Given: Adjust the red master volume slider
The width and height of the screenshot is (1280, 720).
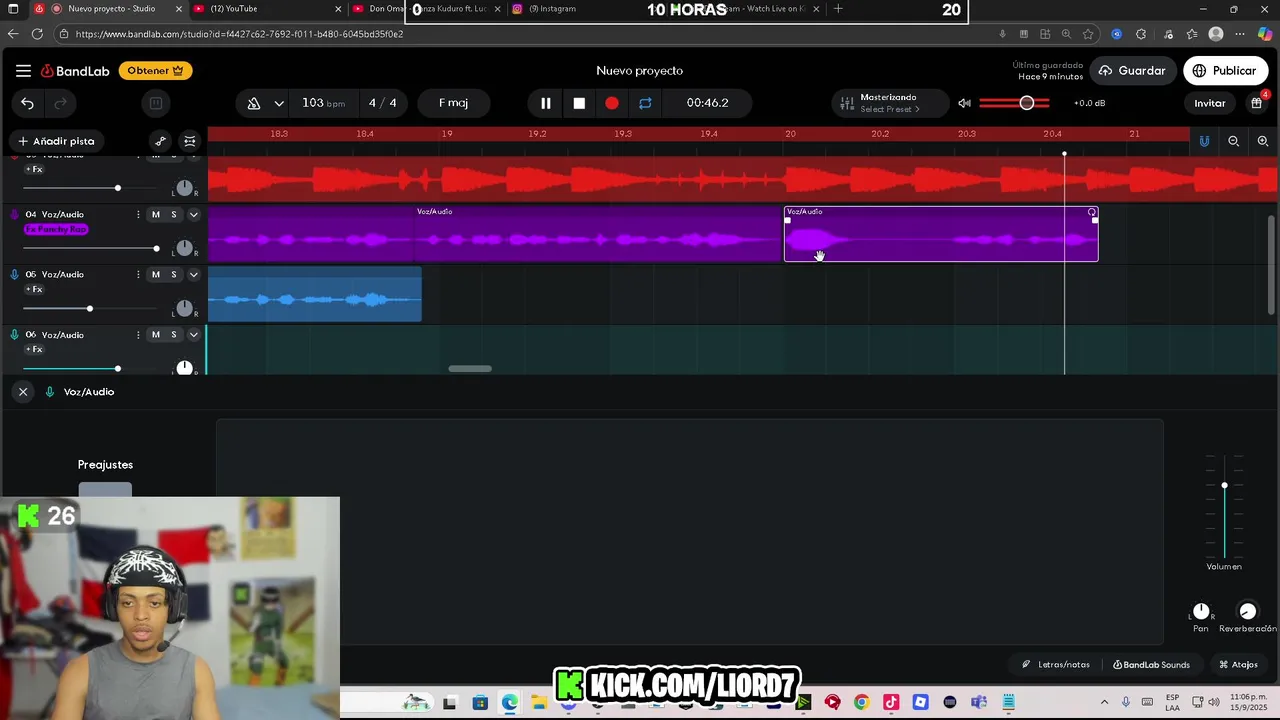Looking at the screenshot, I should coord(1014,103).
